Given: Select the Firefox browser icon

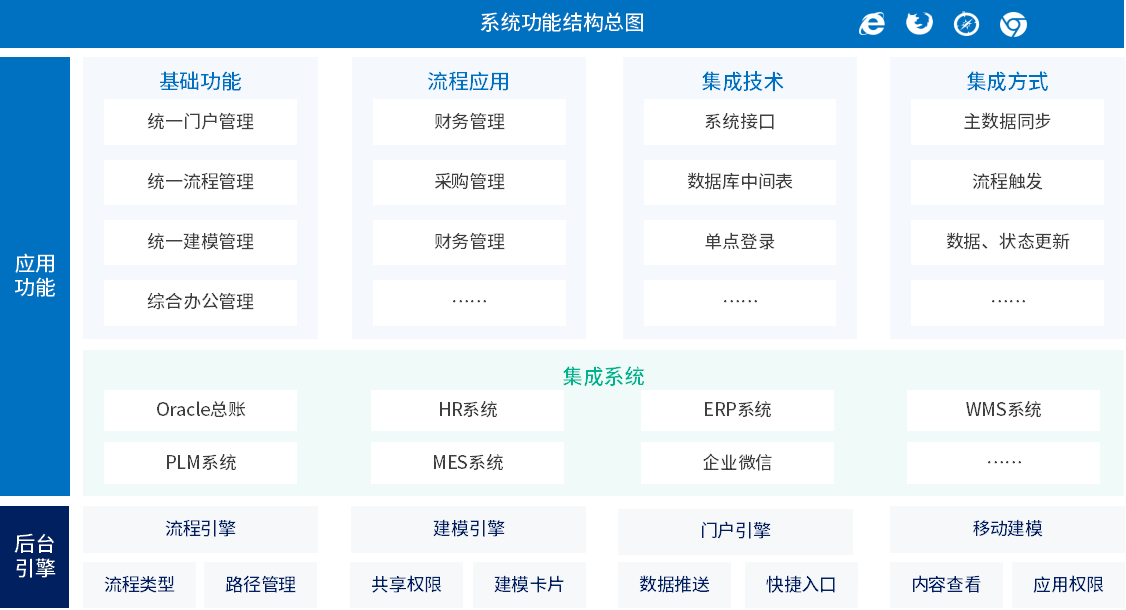Looking at the screenshot, I should (918, 23).
